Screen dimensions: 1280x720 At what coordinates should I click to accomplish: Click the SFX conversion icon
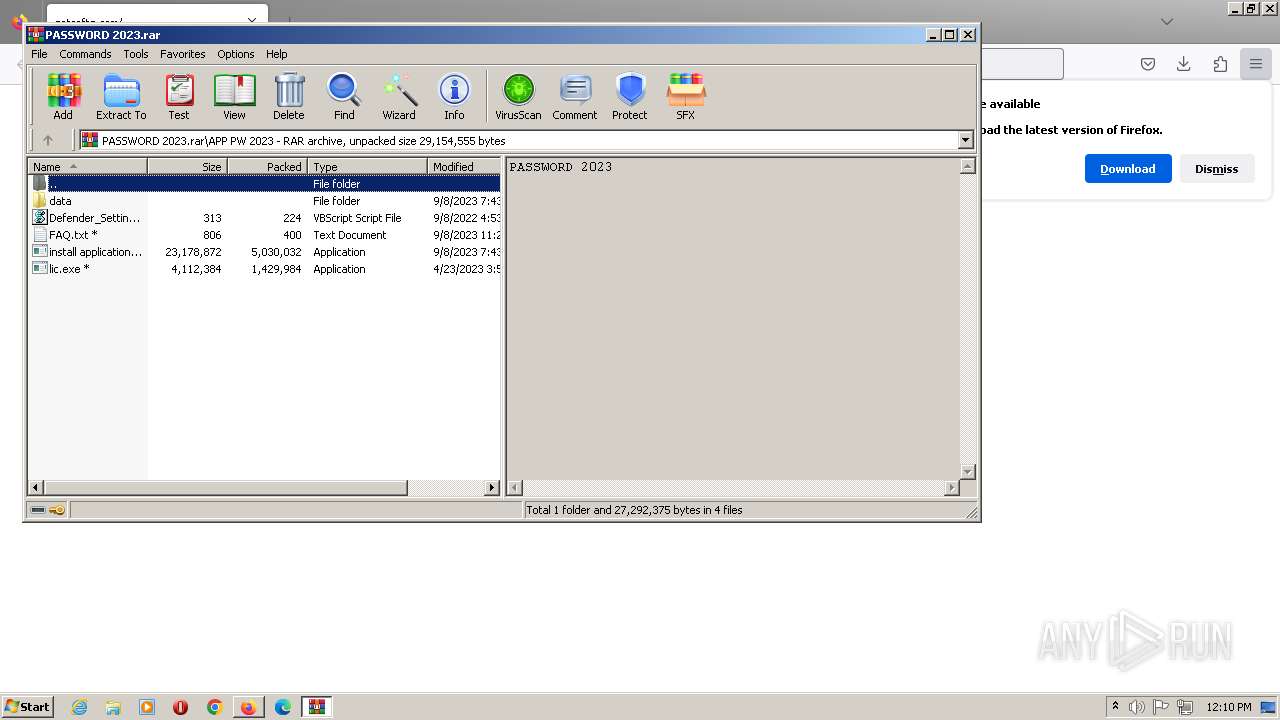coord(686,97)
